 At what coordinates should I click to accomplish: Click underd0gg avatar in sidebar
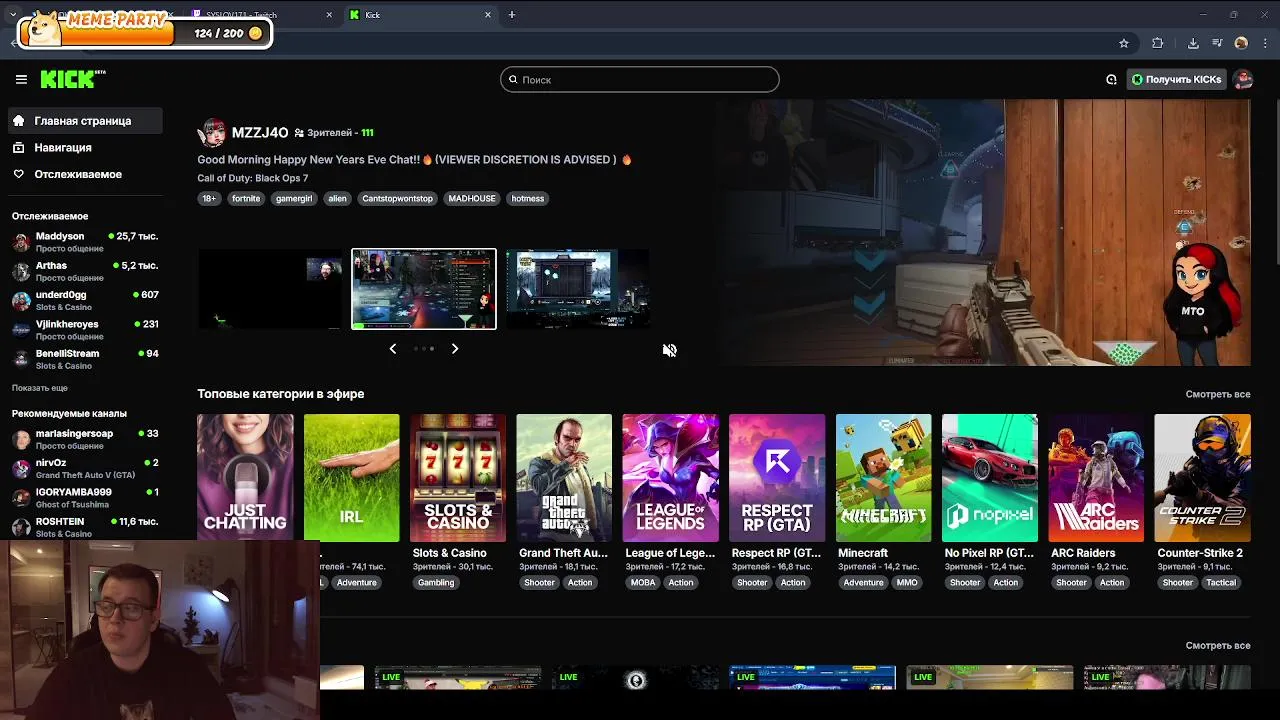point(21,300)
